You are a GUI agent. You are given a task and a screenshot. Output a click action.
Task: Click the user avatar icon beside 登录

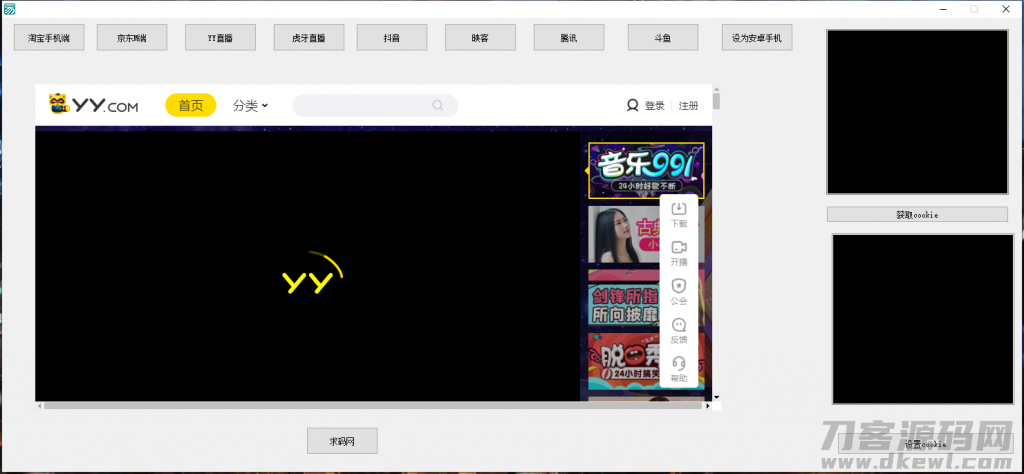tap(632, 105)
